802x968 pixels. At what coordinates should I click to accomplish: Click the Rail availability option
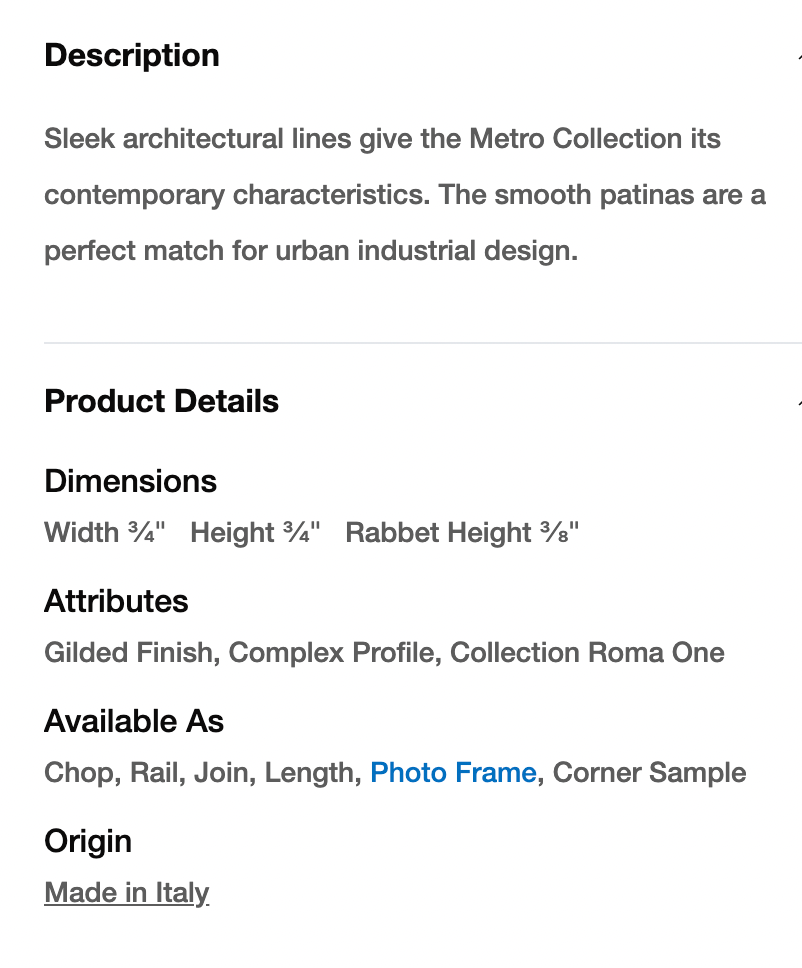[x=155, y=773]
